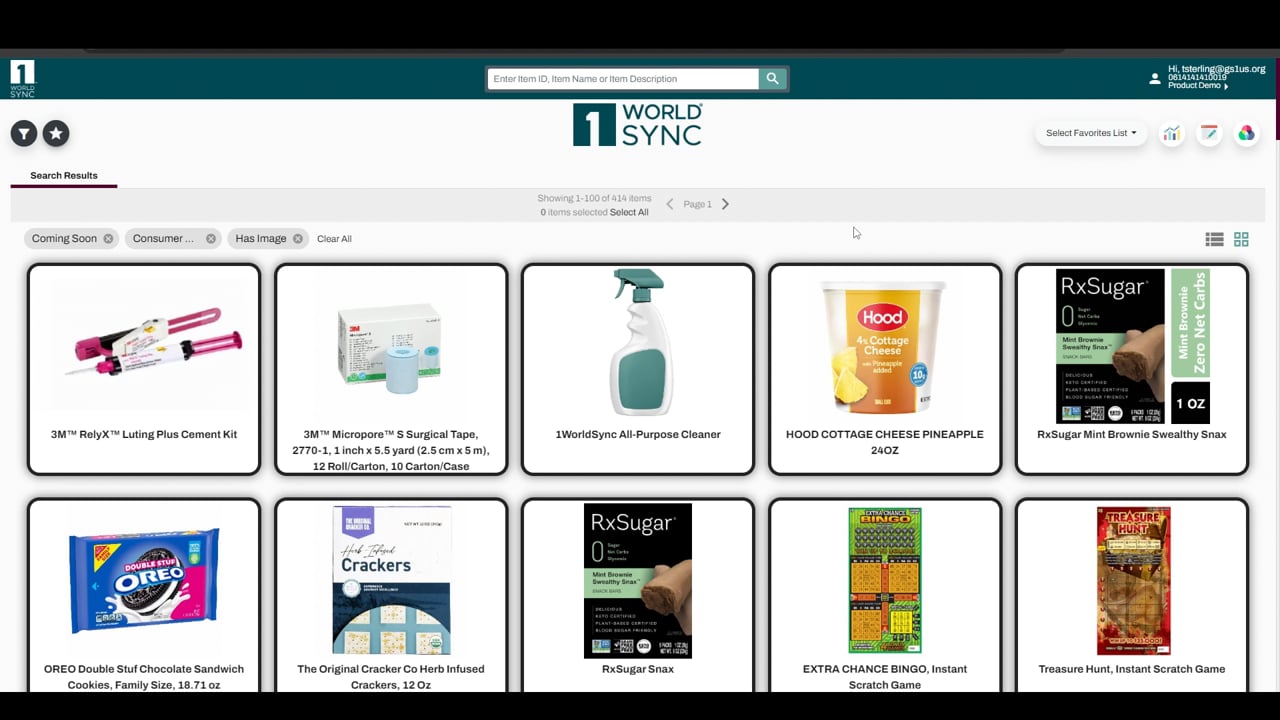Image resolution: width=1280 pixels, height=720 pixels.
Task: Click the RxSugar Snax title text
Action: click(x=638, y=670)
